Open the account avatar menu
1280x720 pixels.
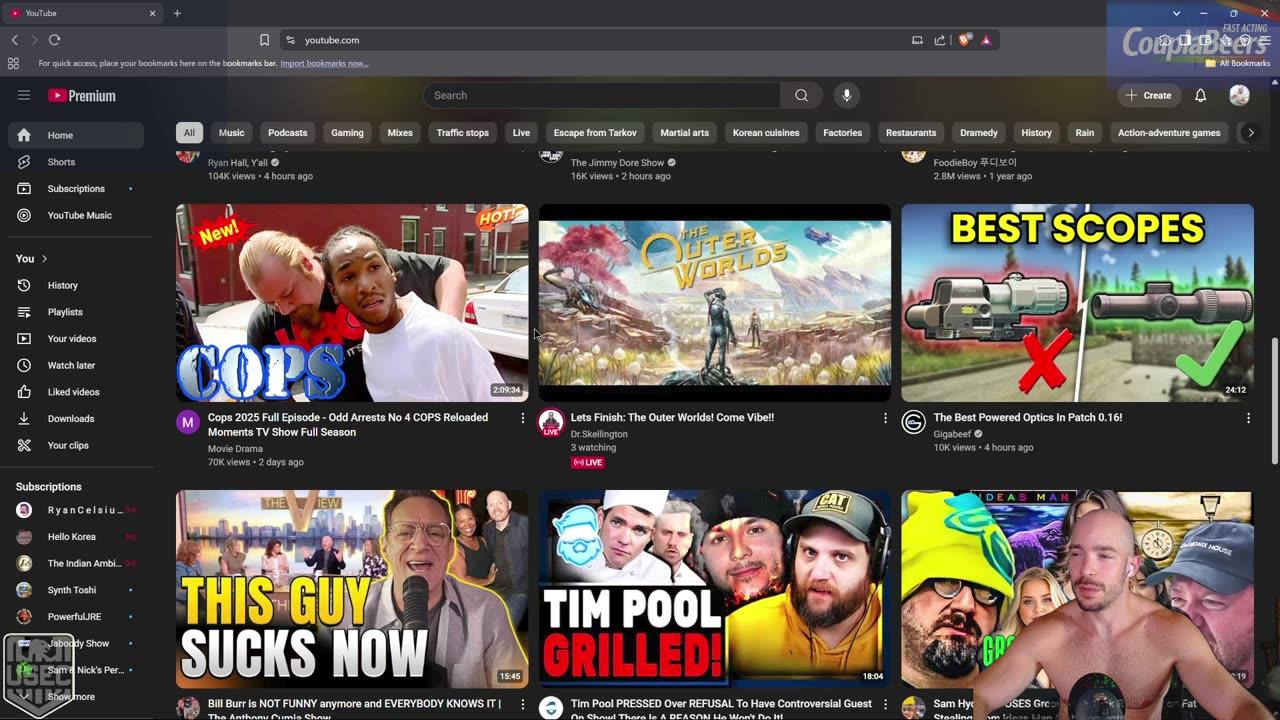(1239, 95)
